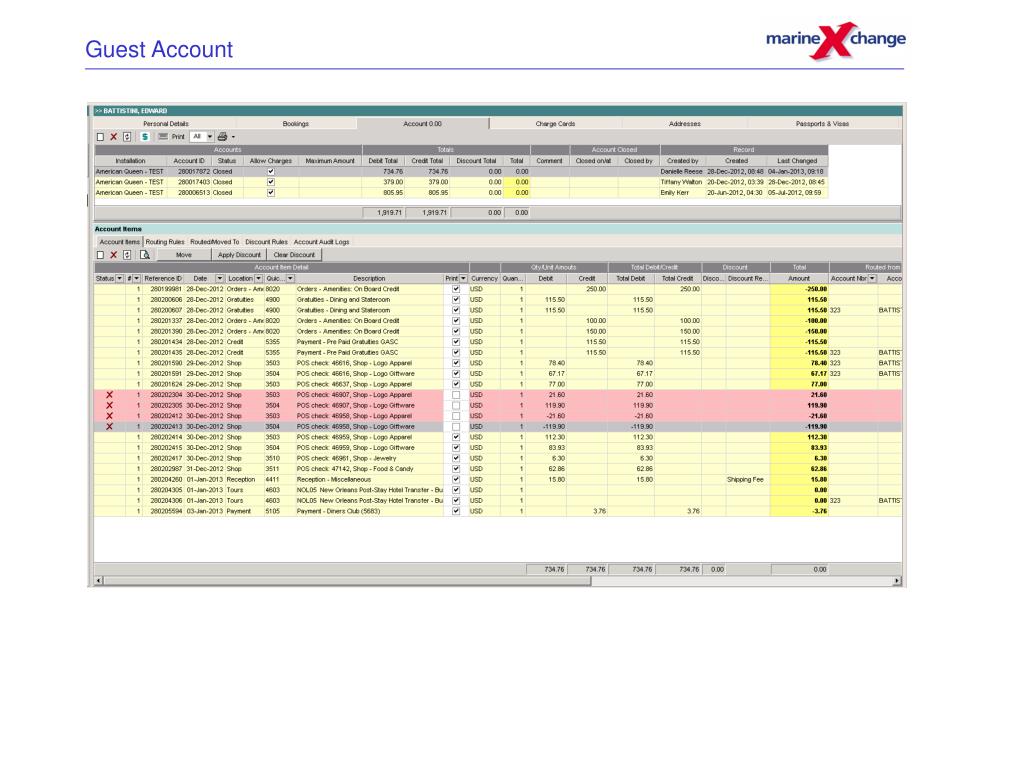The width and height of the screenshot is (1024, 768).
Task: Click the Move button
Action: click(x=184, y=255)
